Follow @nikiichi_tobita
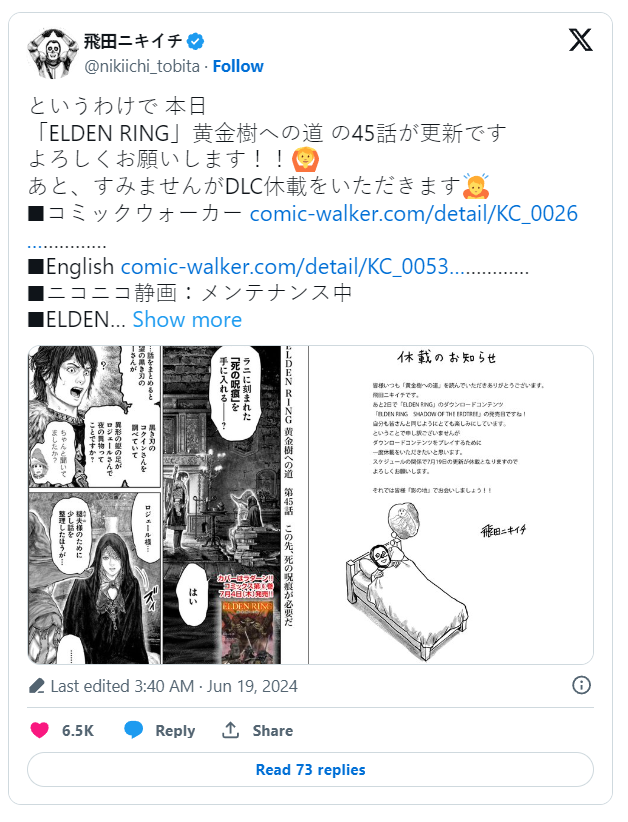The height and width of the screenshot is (822, 628). [238, 67]
